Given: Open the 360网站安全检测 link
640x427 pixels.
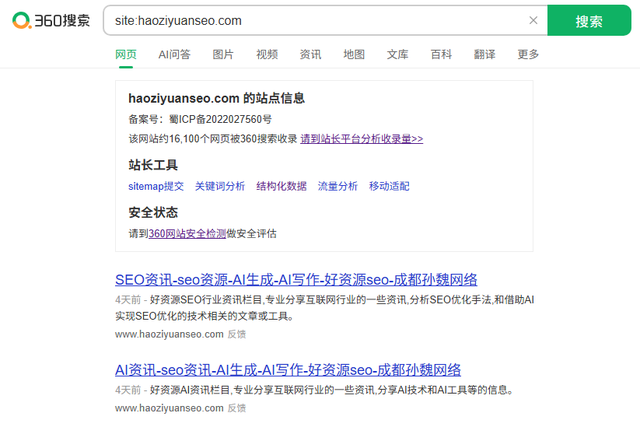Looking at the screenshot, I should coord(187,234).
